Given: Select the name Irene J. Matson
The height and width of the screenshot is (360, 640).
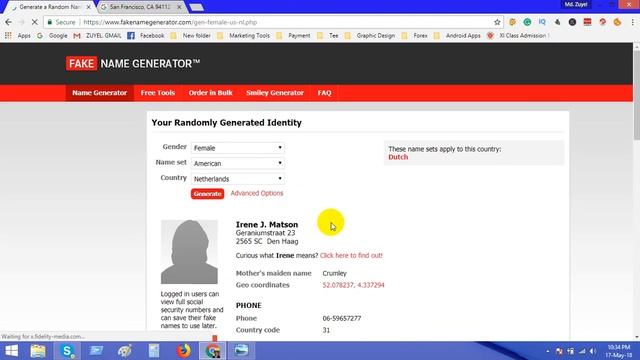Looking at the screenshot, I should coord(267,224).
